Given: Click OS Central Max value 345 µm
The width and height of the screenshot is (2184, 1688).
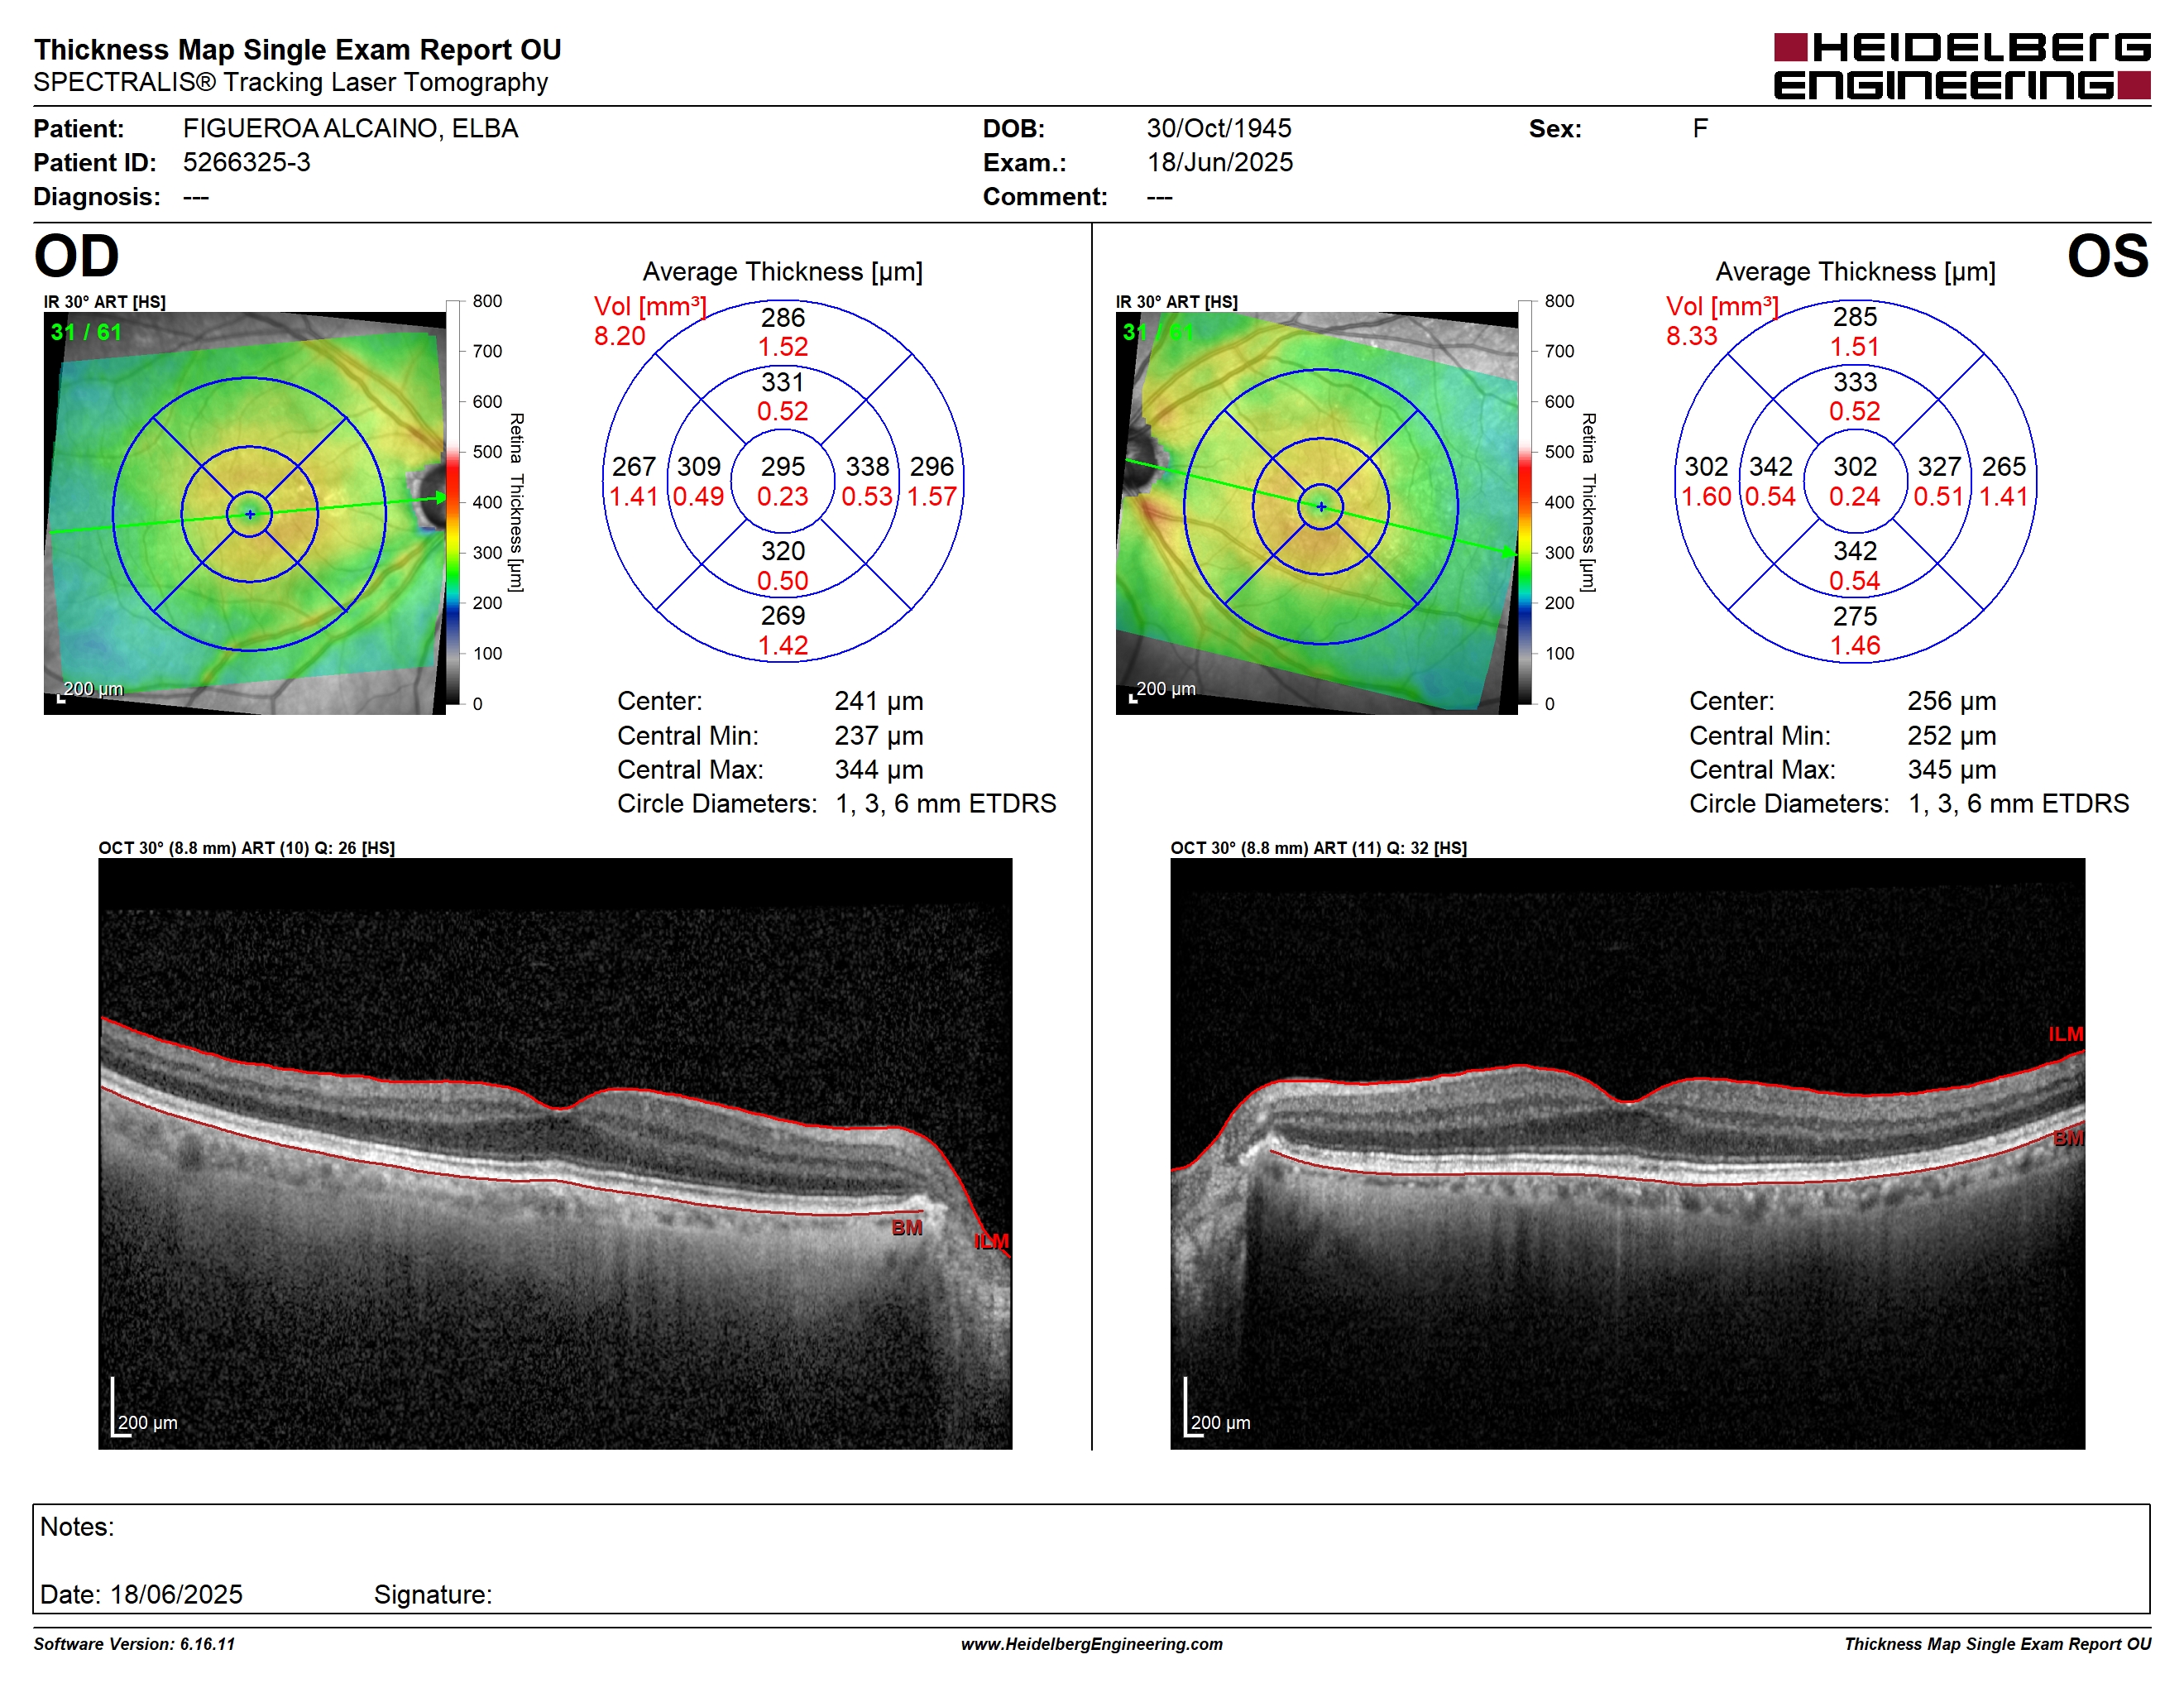Looking at the screenshot, I should (1952, 770).
